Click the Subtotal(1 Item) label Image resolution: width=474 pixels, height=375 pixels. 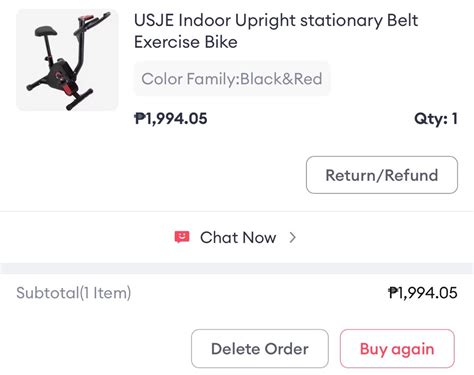(x=74, y=293)
